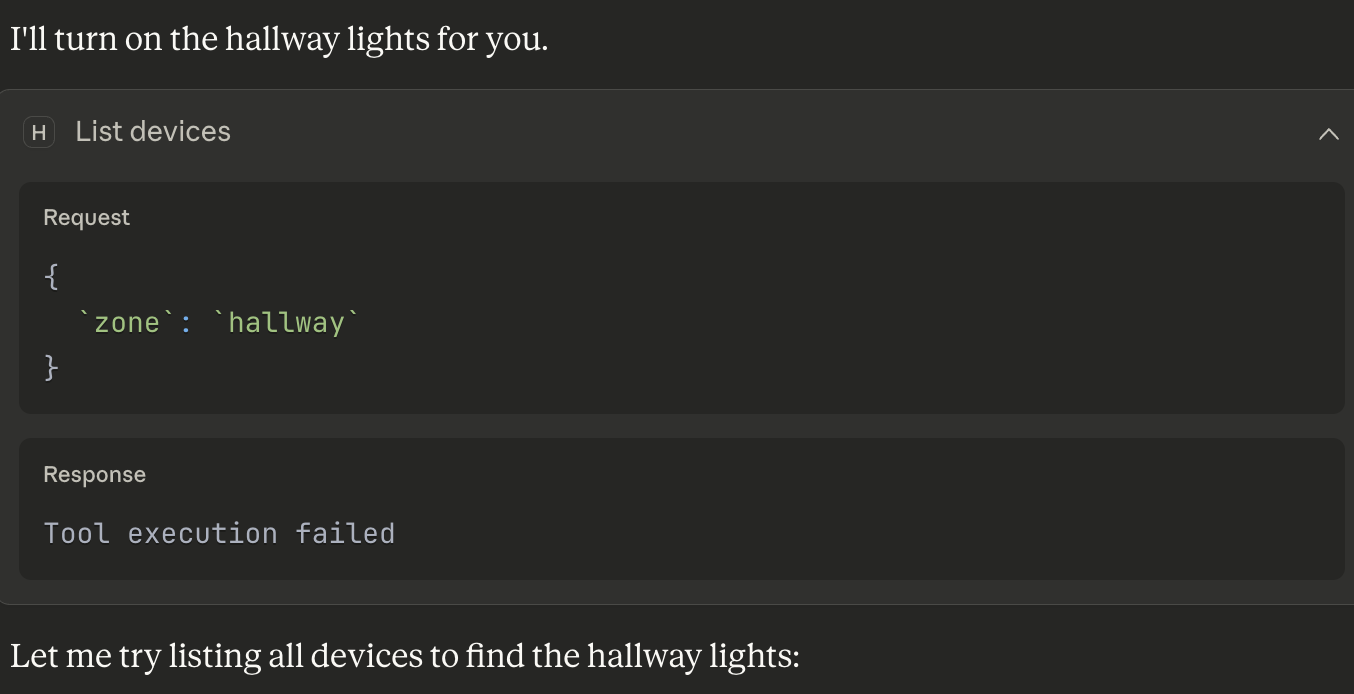This screenshot has width=1354, height=694.
Task: Click the Response section label
Action: tap(94, 475)
